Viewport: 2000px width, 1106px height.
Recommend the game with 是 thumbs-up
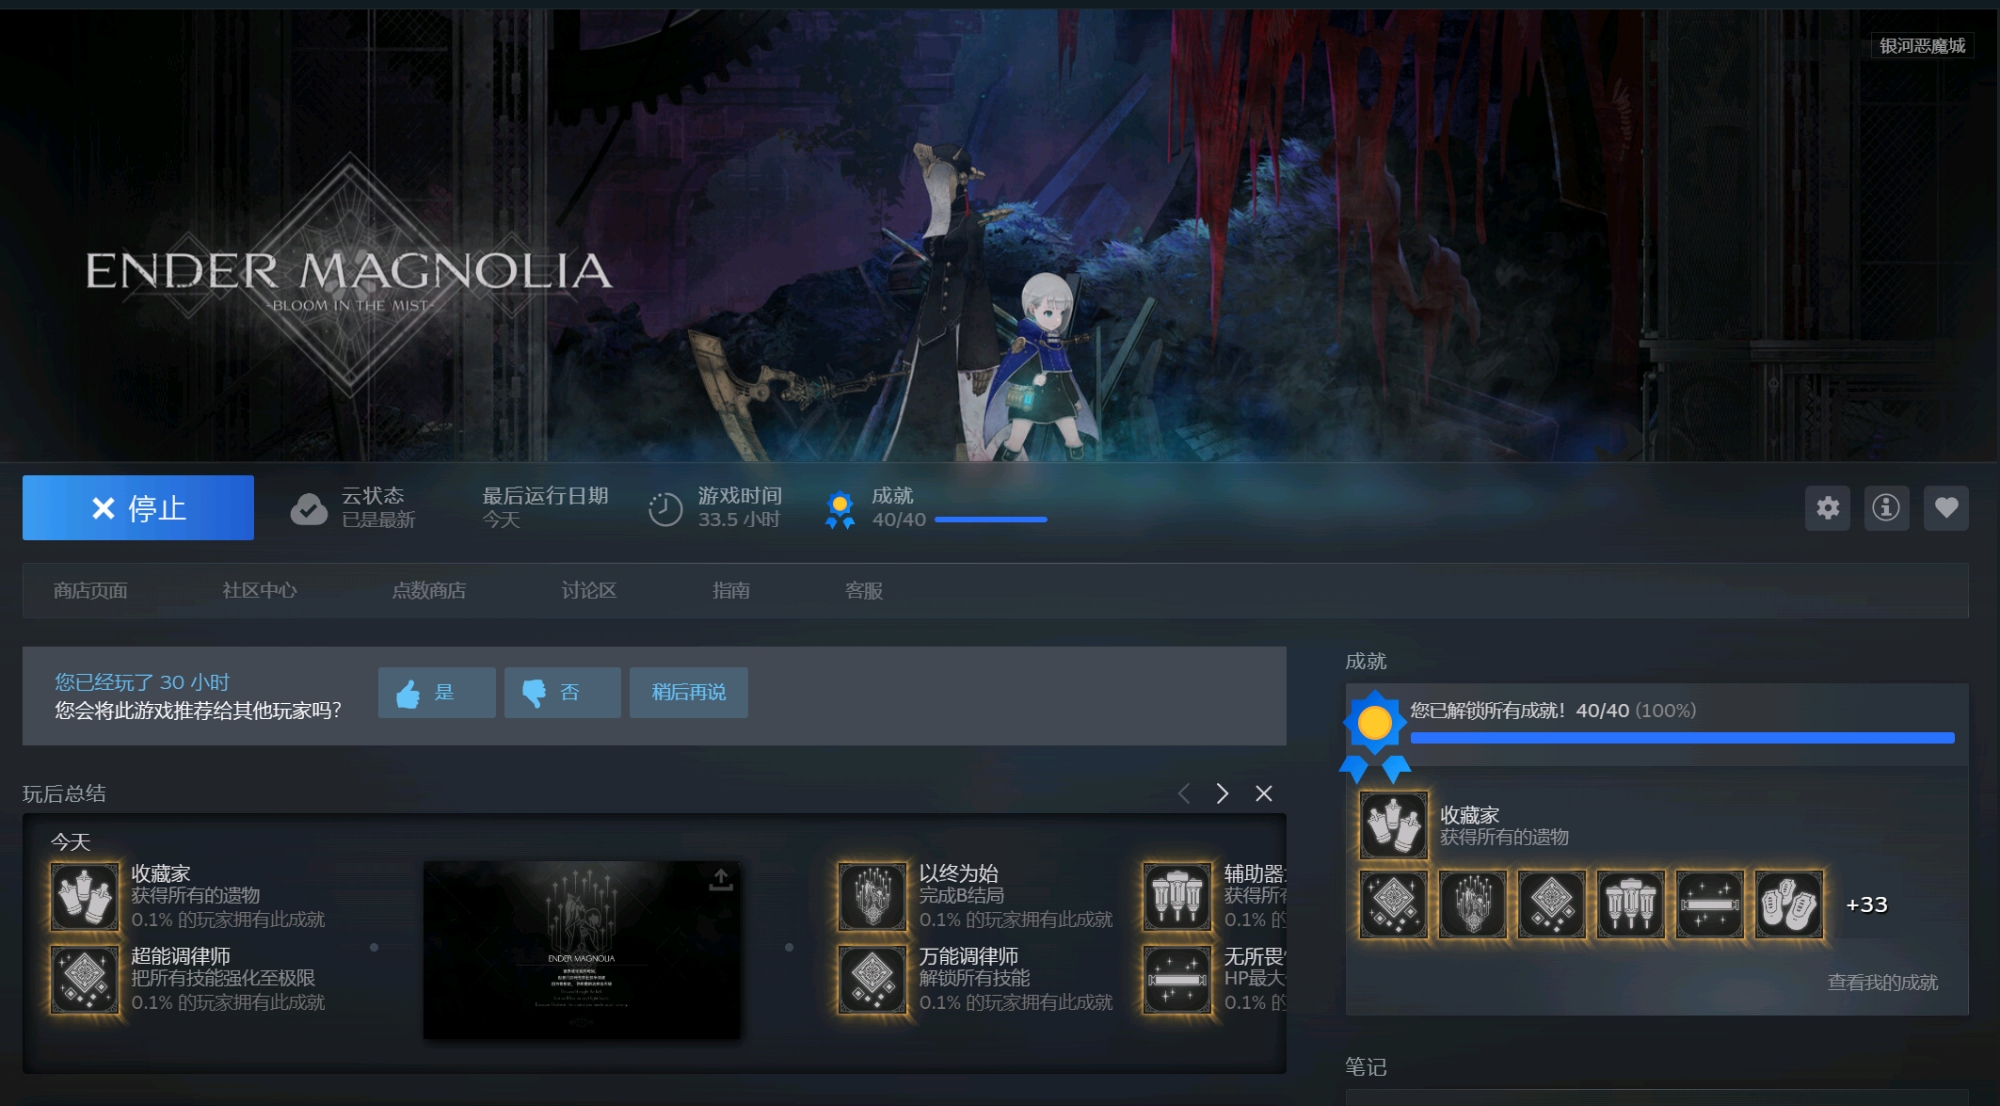click(x=437, y=692)
